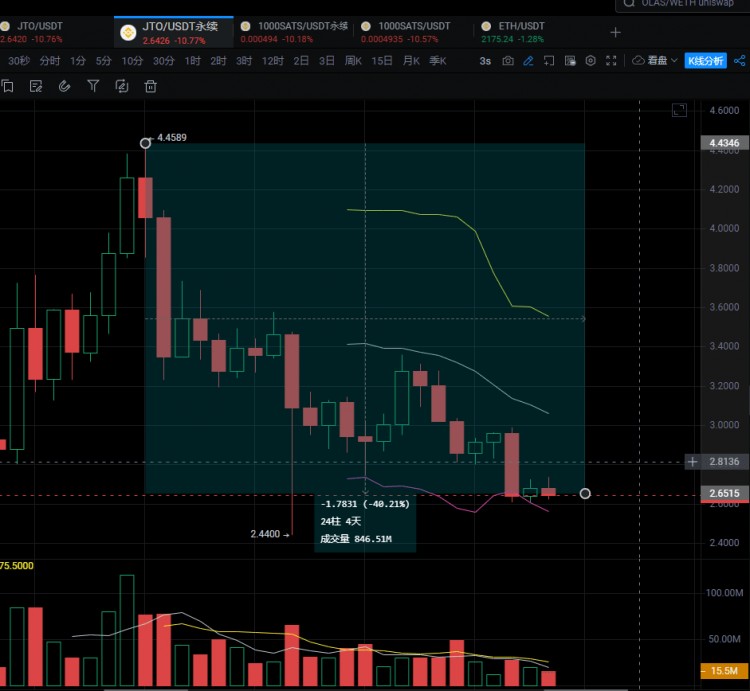Click the 成交量 846.51M label
Image resolution: width=750 pixels, height=691 pixels.
click(356, 539)
